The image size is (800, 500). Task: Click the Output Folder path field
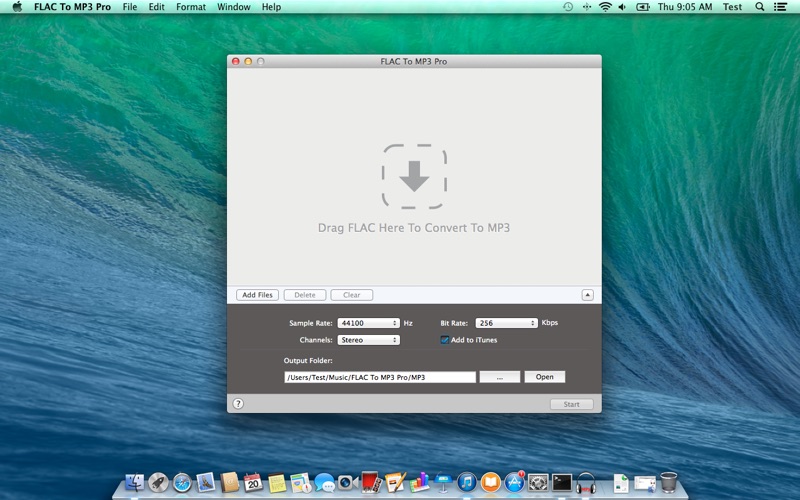(x=380, y=377)
